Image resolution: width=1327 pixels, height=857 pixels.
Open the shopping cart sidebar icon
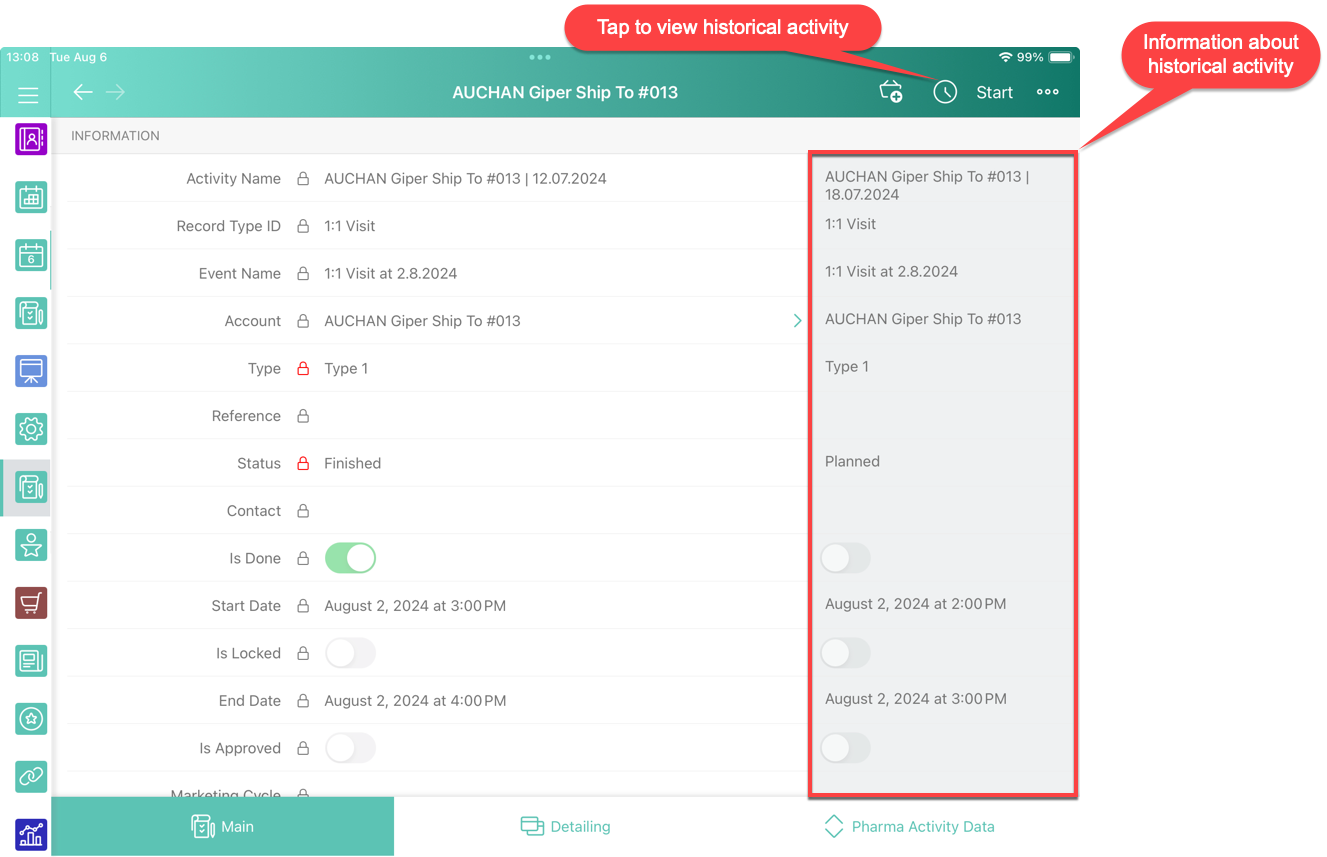click(x=31, y=603)
